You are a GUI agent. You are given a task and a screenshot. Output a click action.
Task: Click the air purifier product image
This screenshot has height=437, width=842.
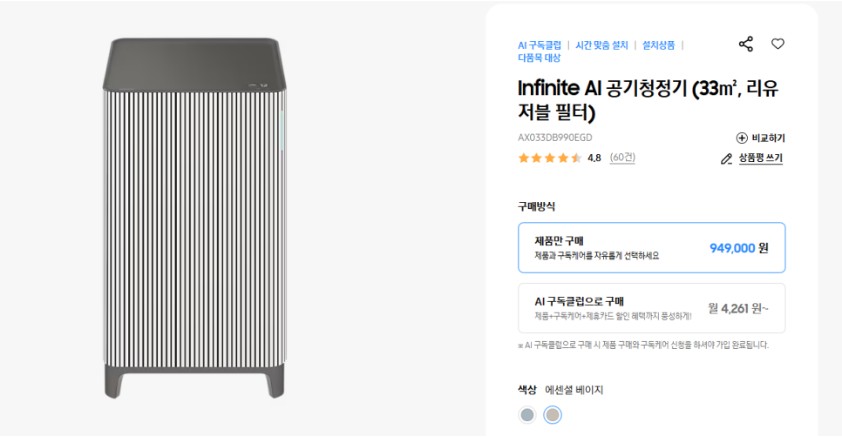pos(194,218)
